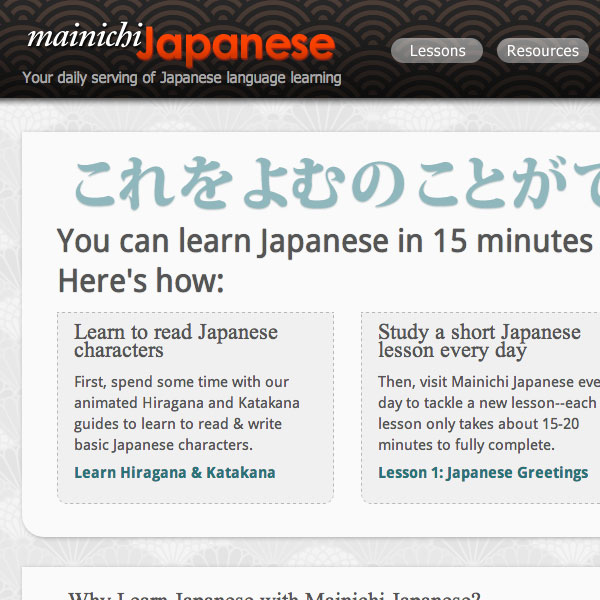Viewport: 600px width, 600px height.
Task: Open the Resources menu button
Action: click(543, 51)
